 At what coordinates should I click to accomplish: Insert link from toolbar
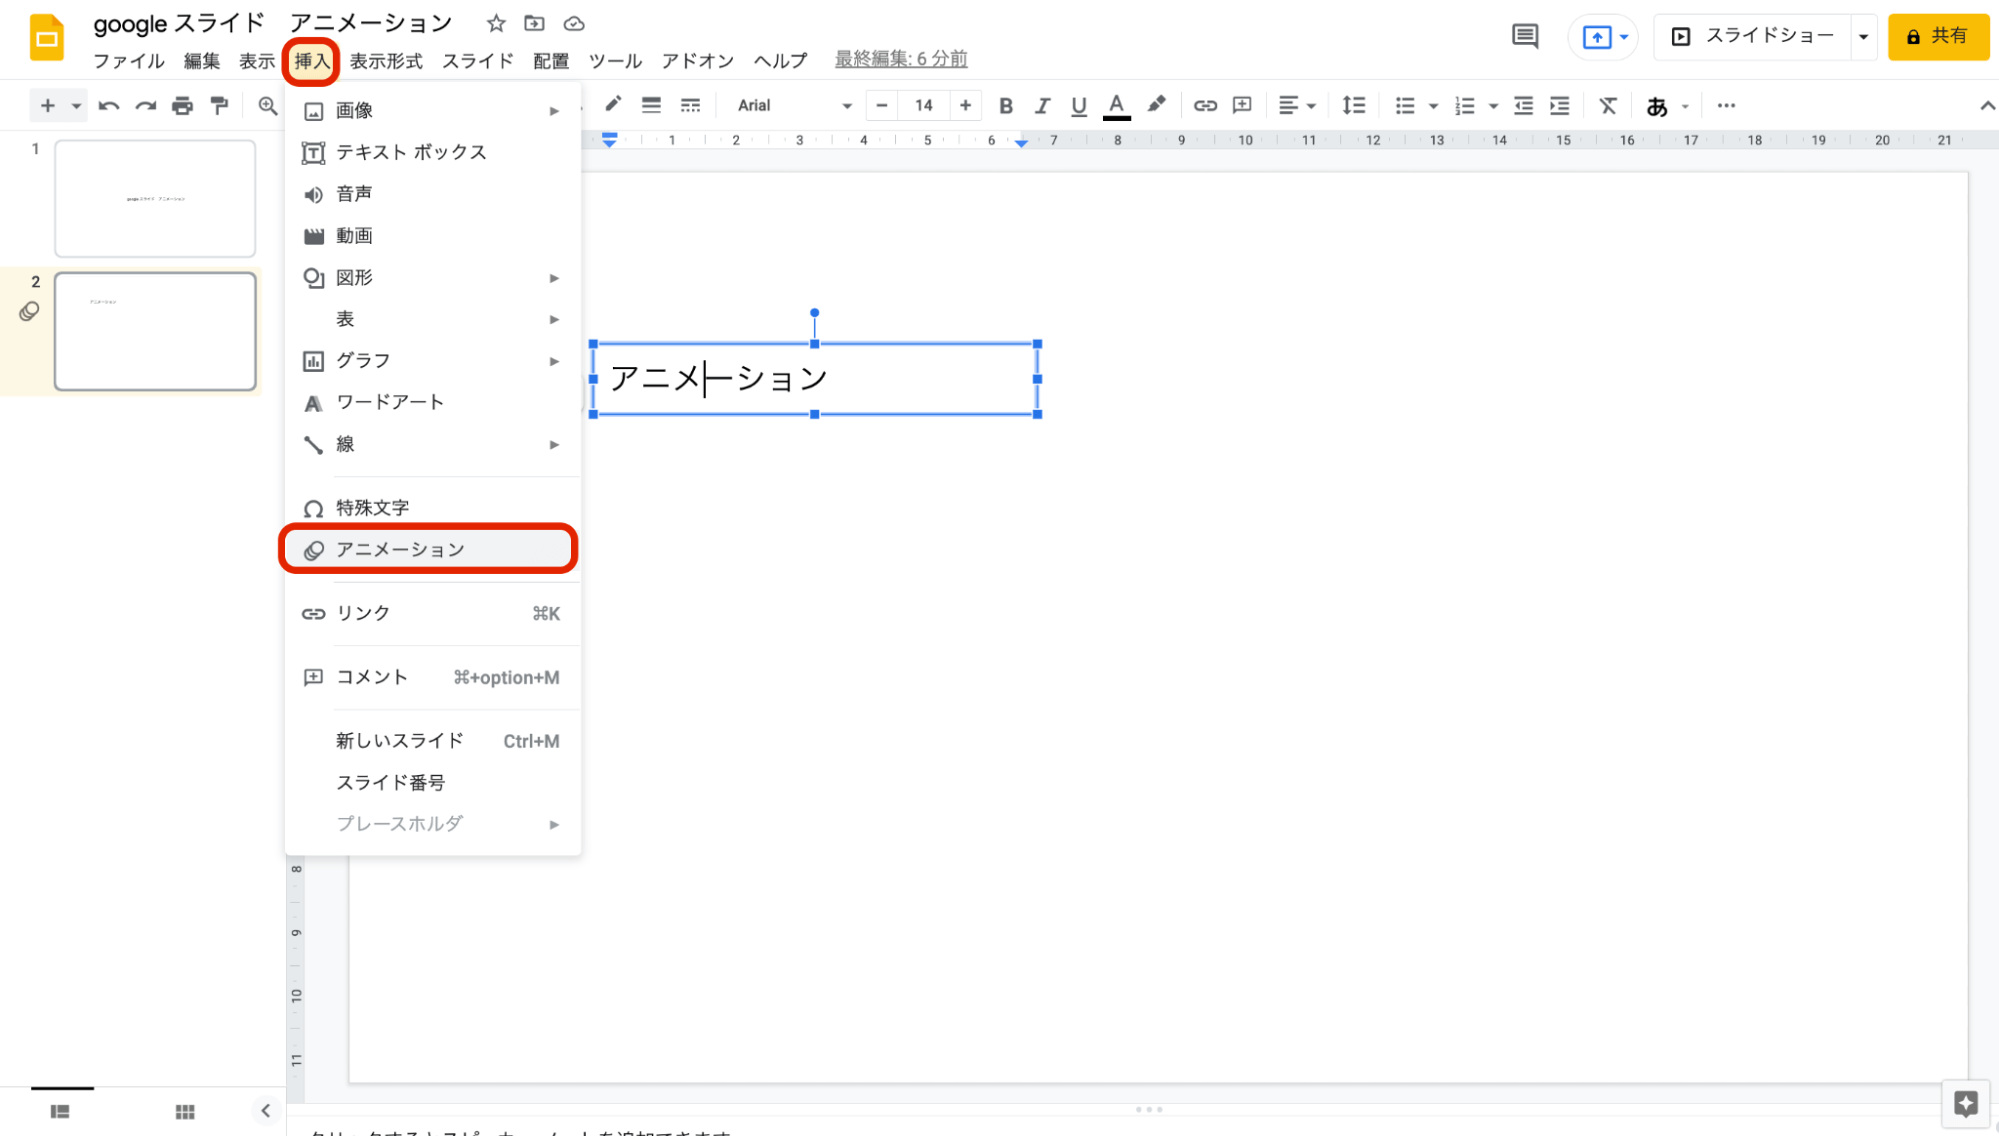click(x=1205, y=105)
